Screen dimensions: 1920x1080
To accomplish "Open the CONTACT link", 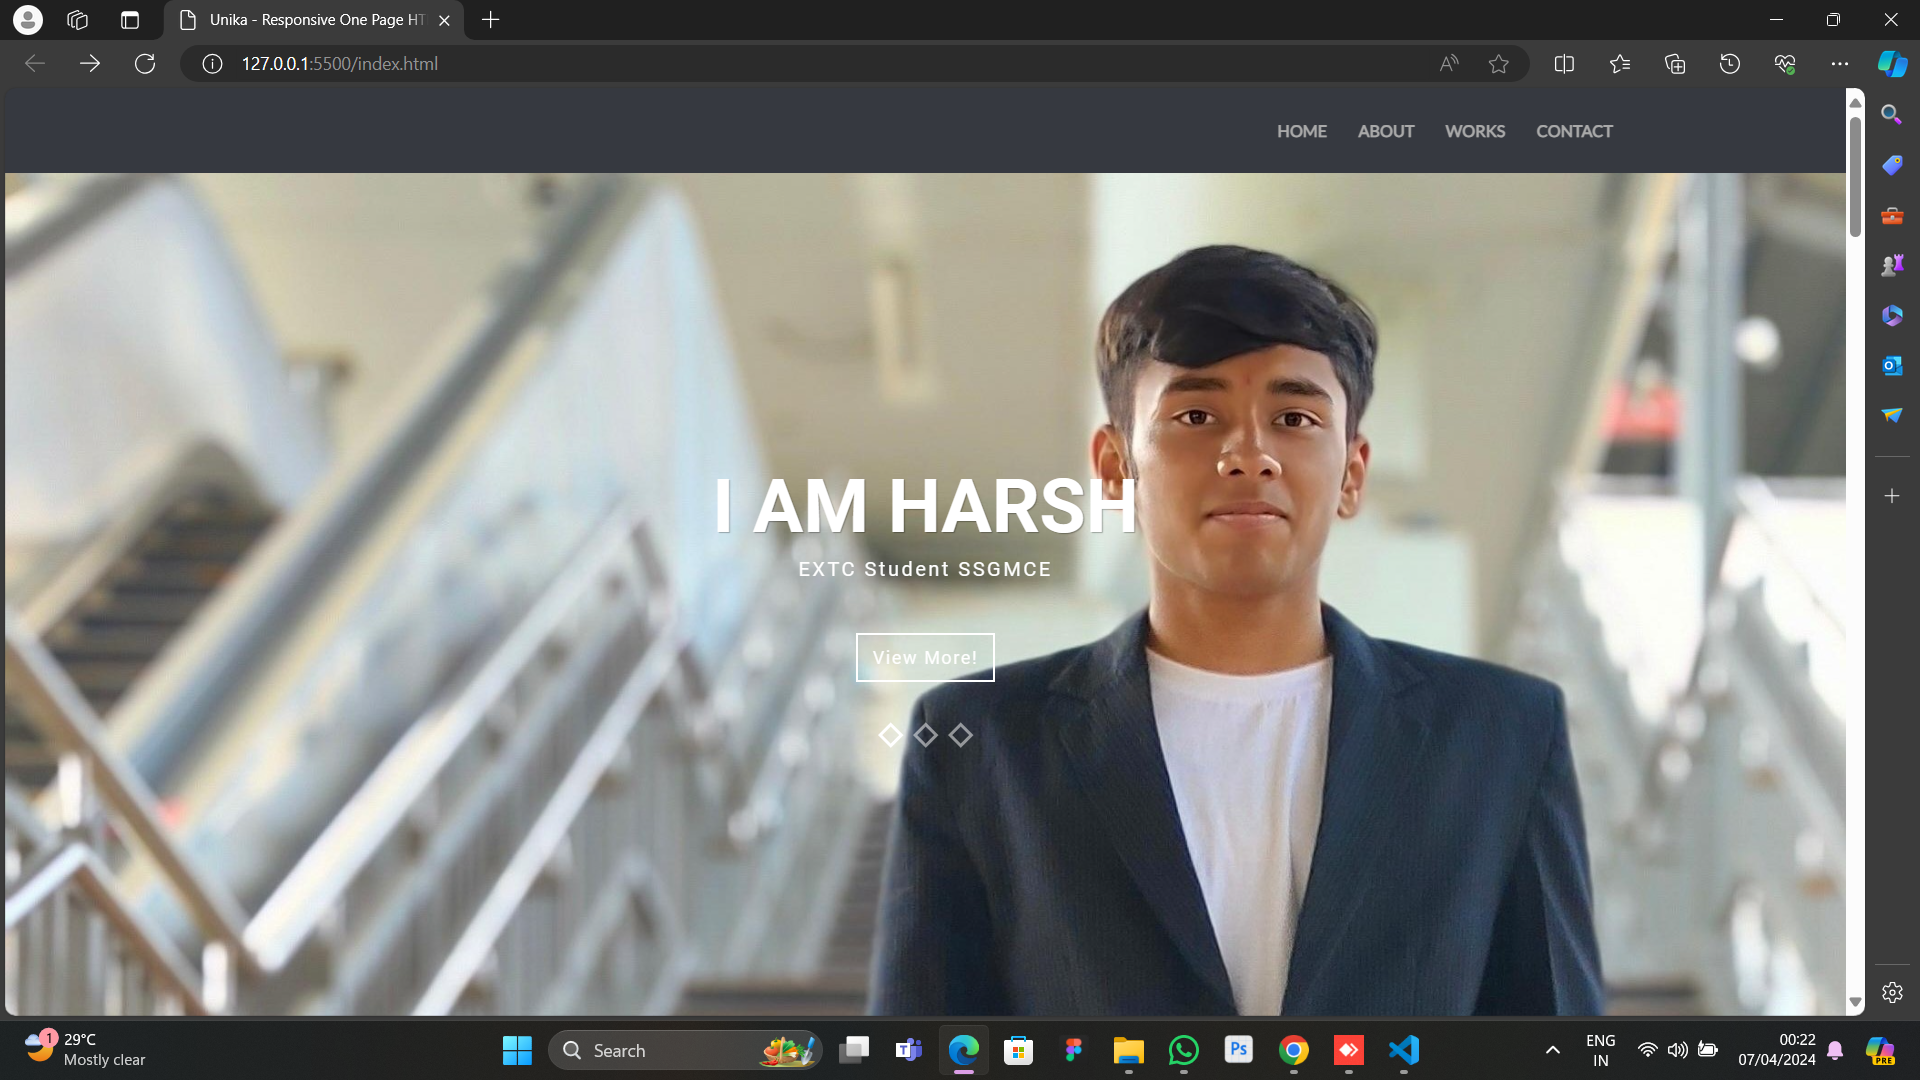I will (x=1574, y=131).
